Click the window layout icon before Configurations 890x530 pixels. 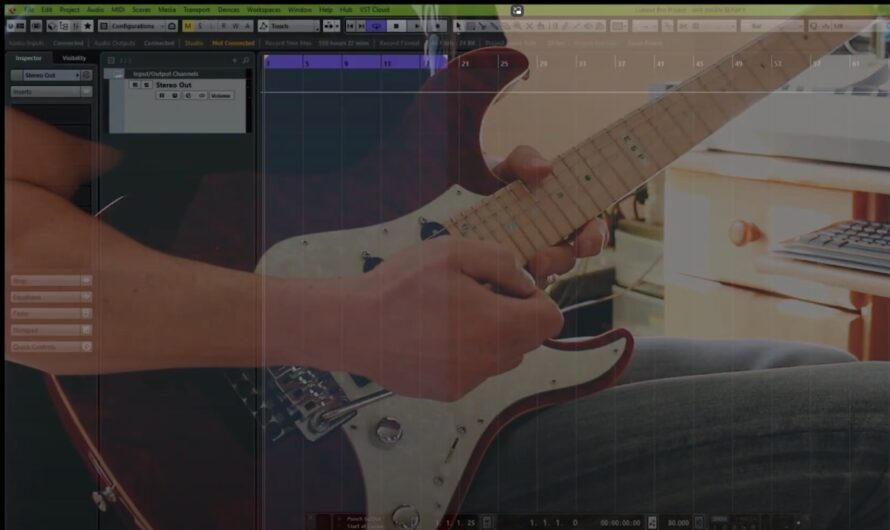(103, 26)
